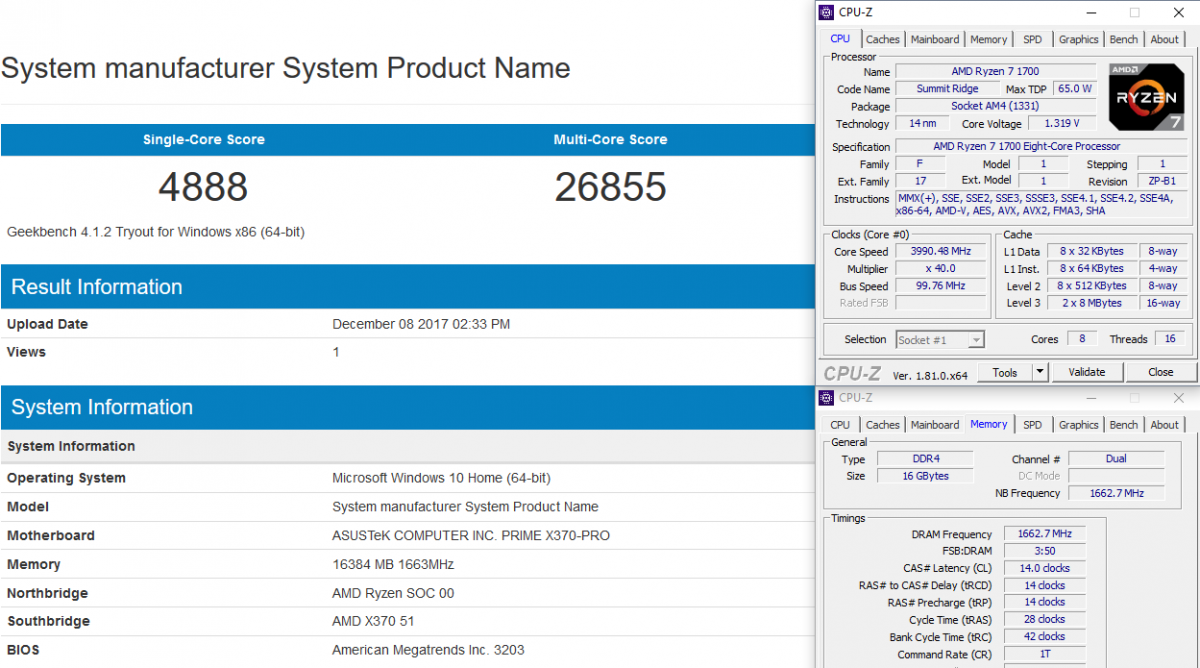
Task: Click the upload date December 08 2017 02:33 PM
Action: point(421,324)
